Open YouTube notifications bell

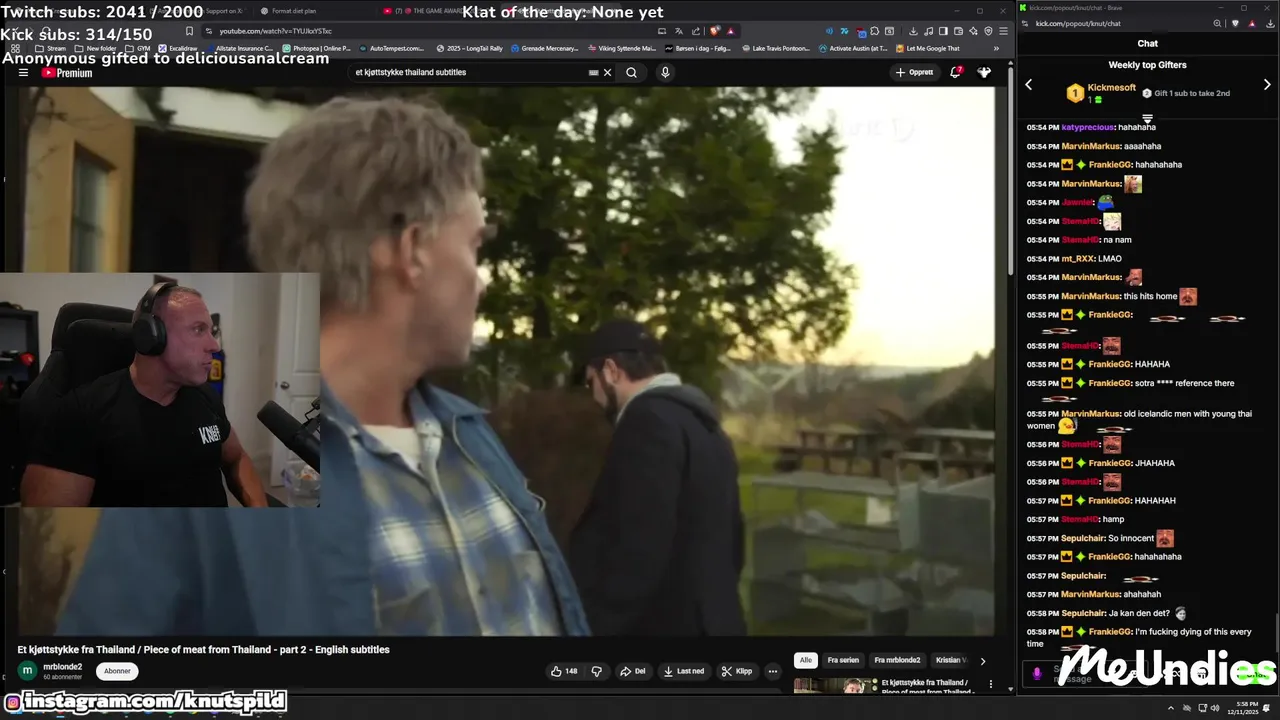(956, 72)
